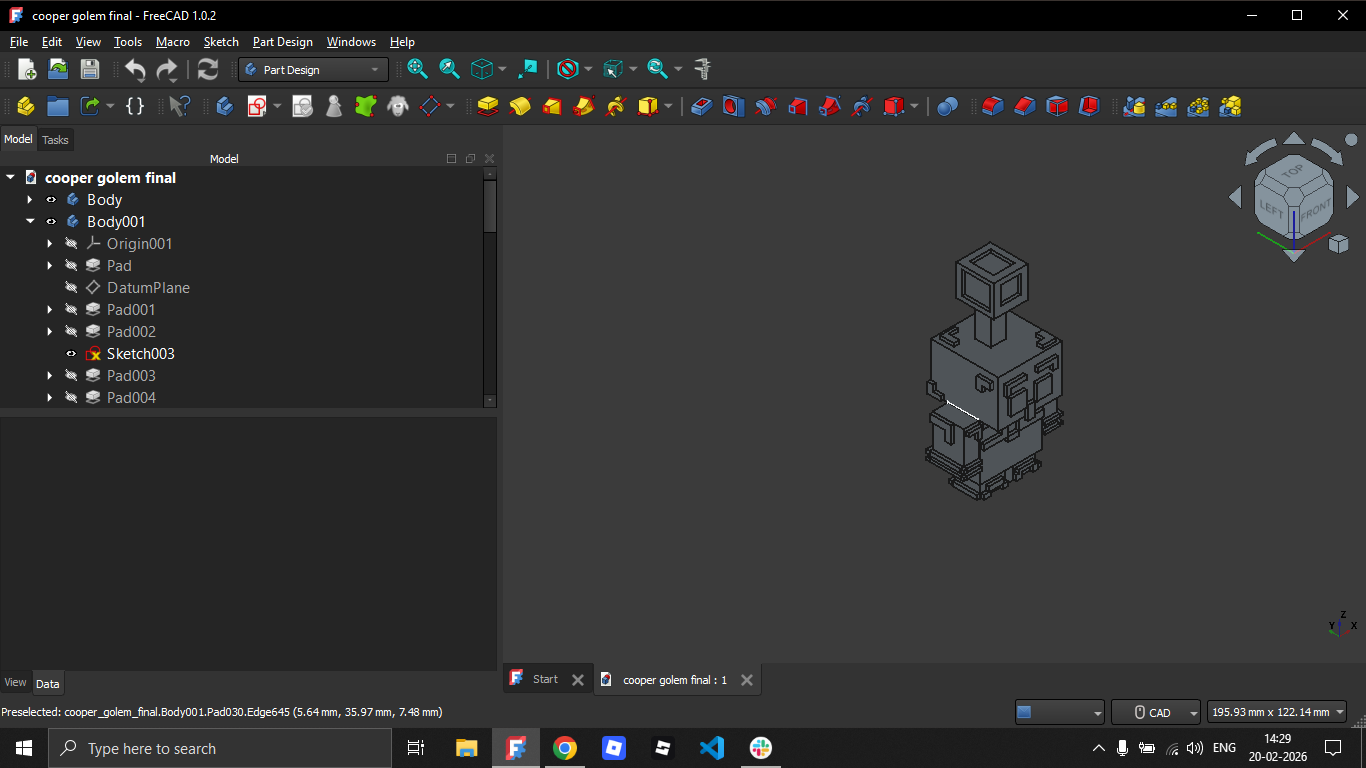Screen dimensions: 1366x768
Task: Switch to the Start document tab
Action: [x=546, y=679]
